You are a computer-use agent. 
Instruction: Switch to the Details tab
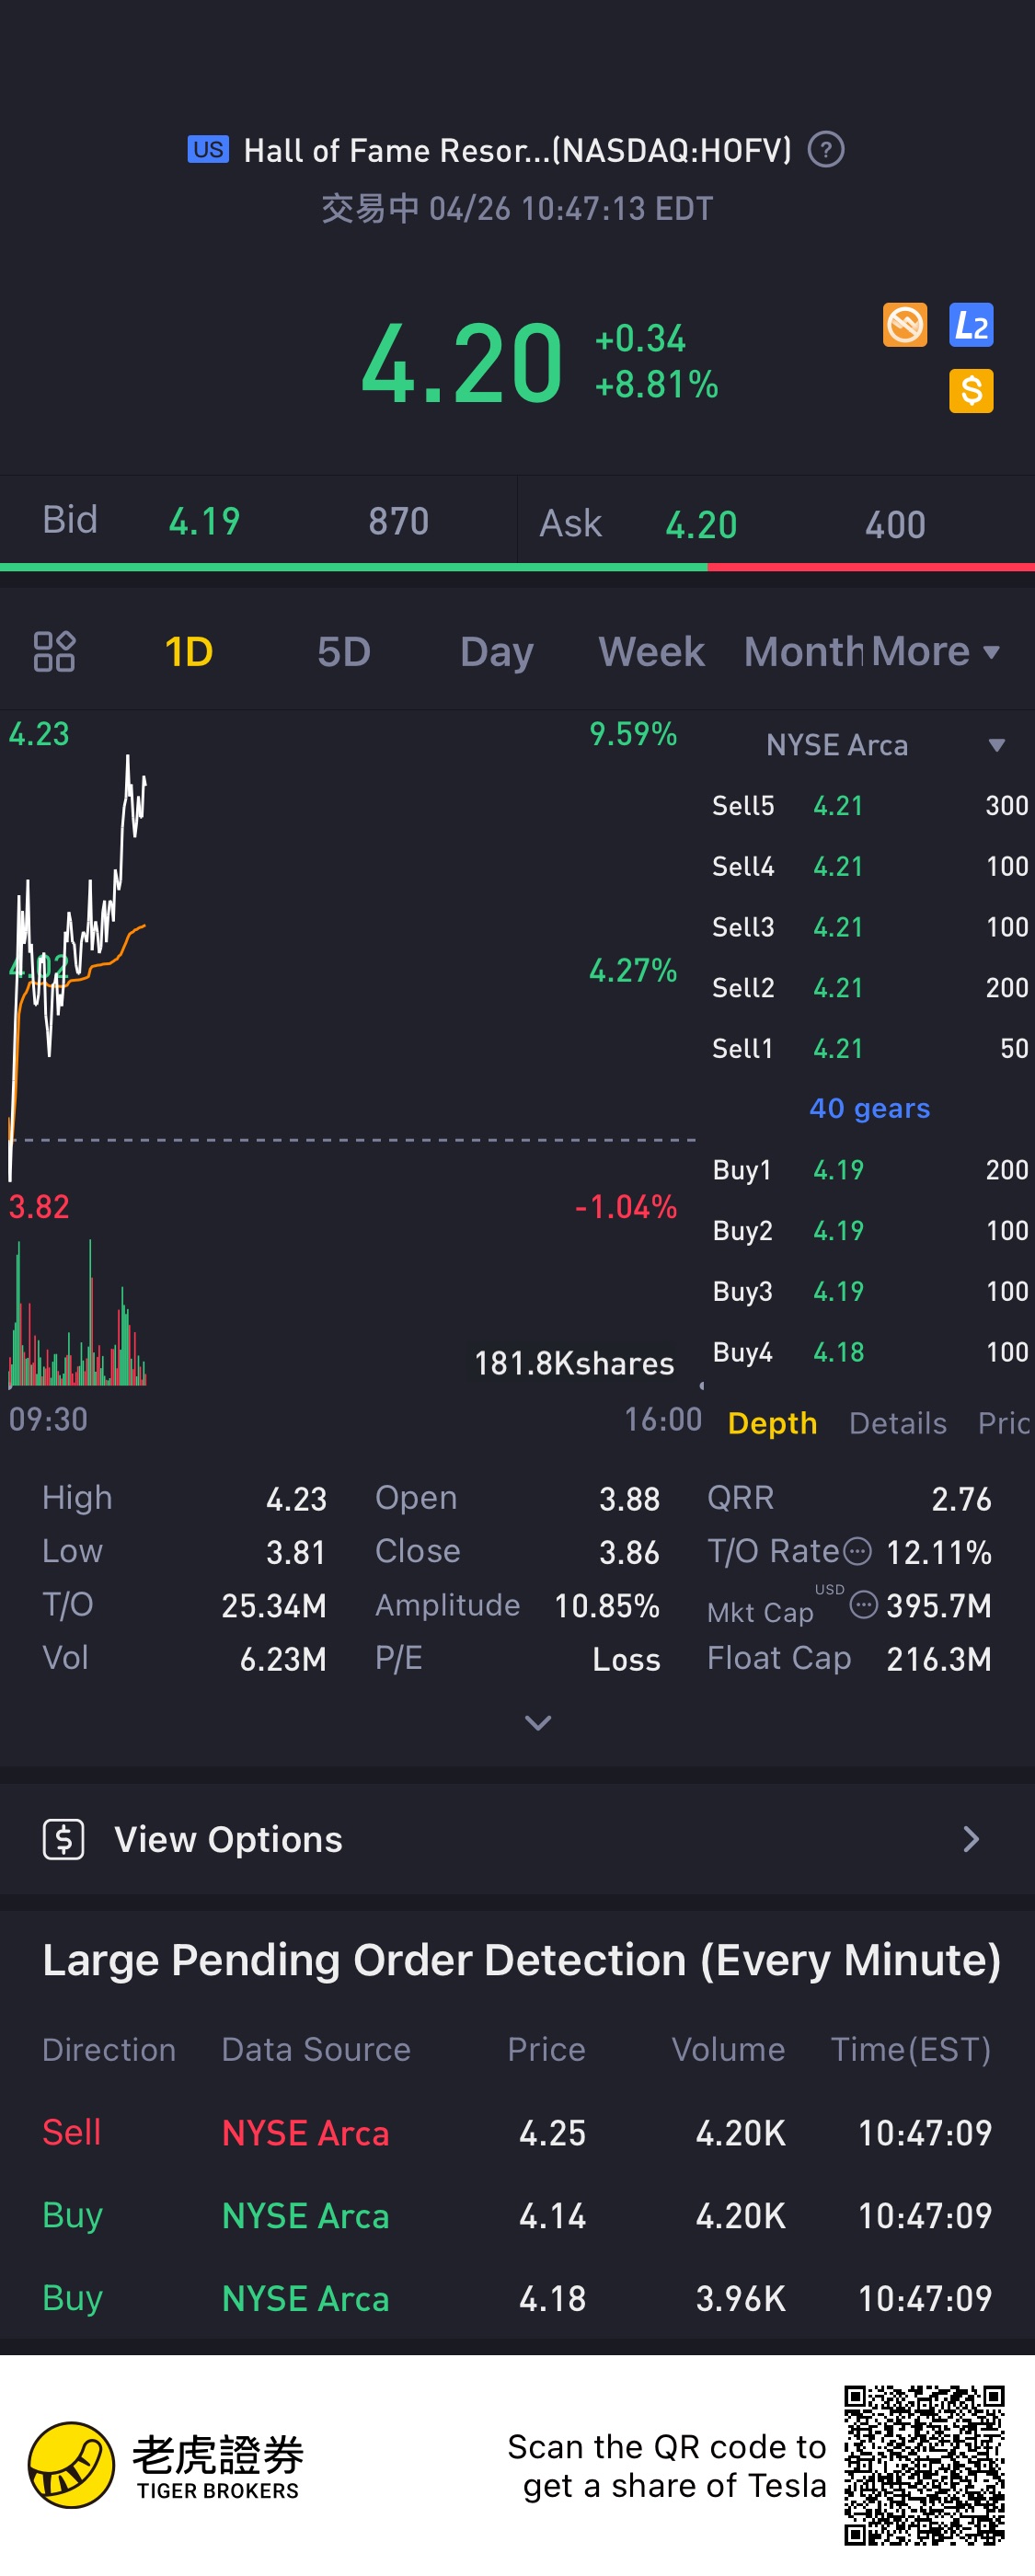pyautogui.click(x=897, y=1422)
